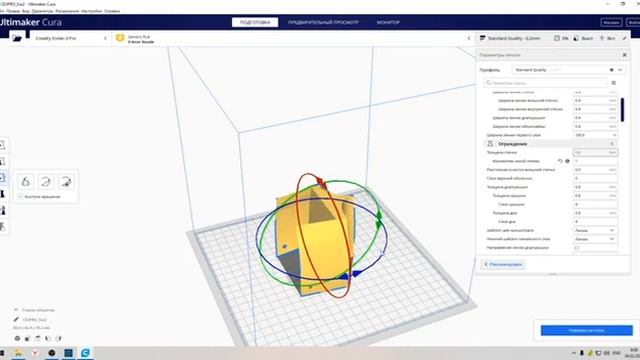Switch to left view orientation icon

click(48, 338)
